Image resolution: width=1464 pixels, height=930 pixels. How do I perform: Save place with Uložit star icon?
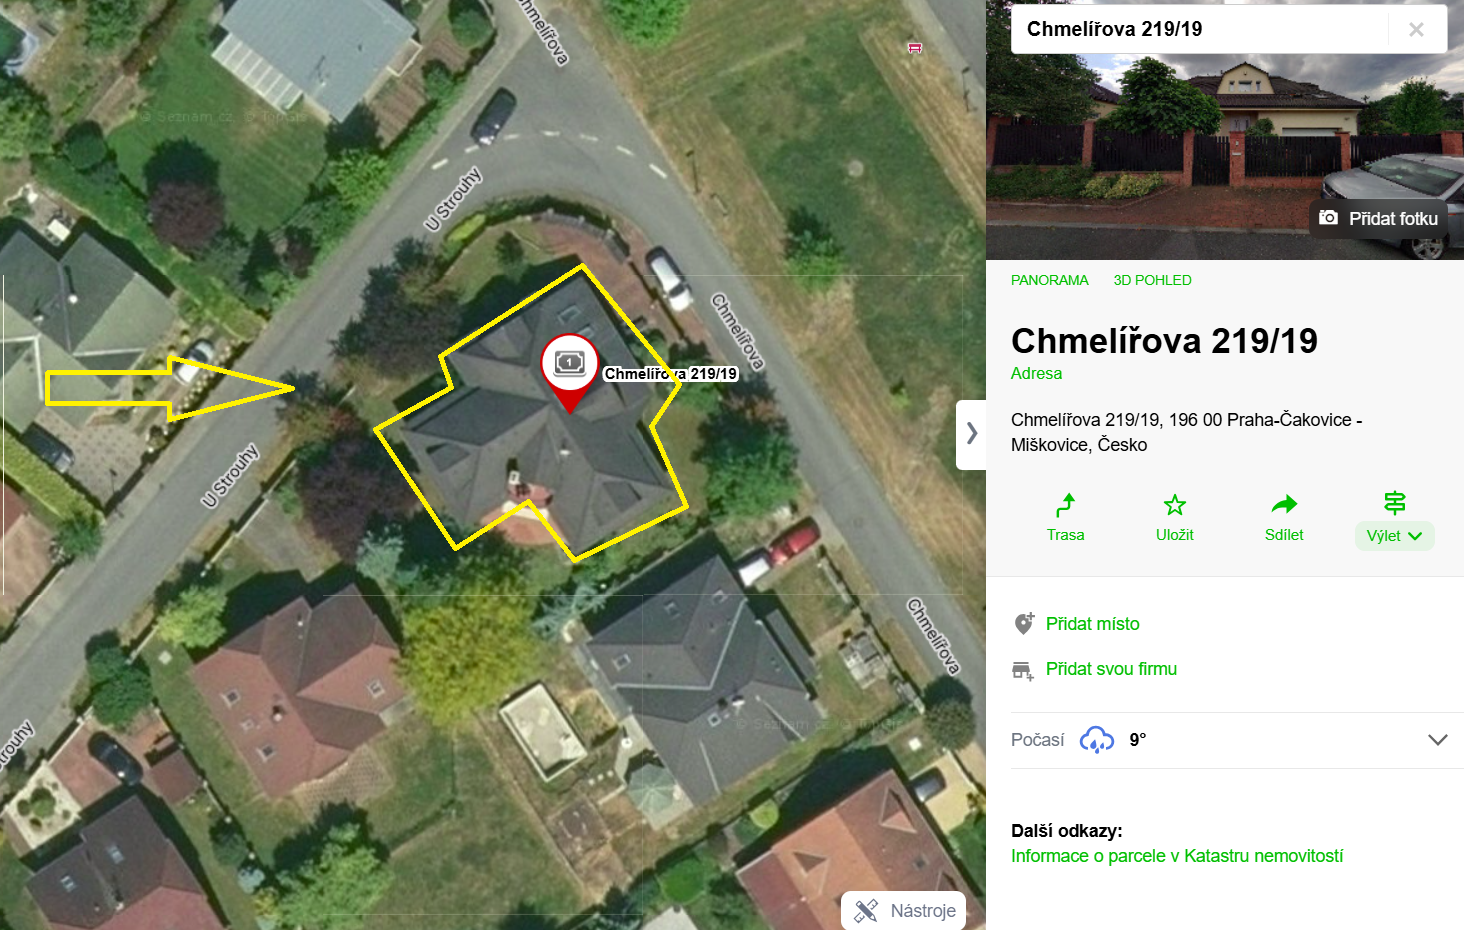pos(1175,504)
